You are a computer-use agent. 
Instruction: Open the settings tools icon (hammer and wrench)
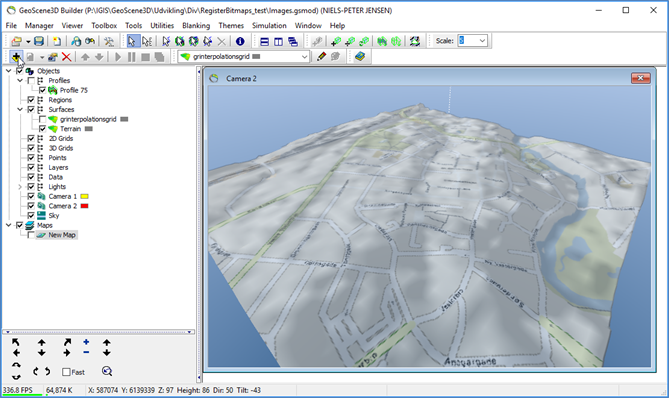point(109,41)
